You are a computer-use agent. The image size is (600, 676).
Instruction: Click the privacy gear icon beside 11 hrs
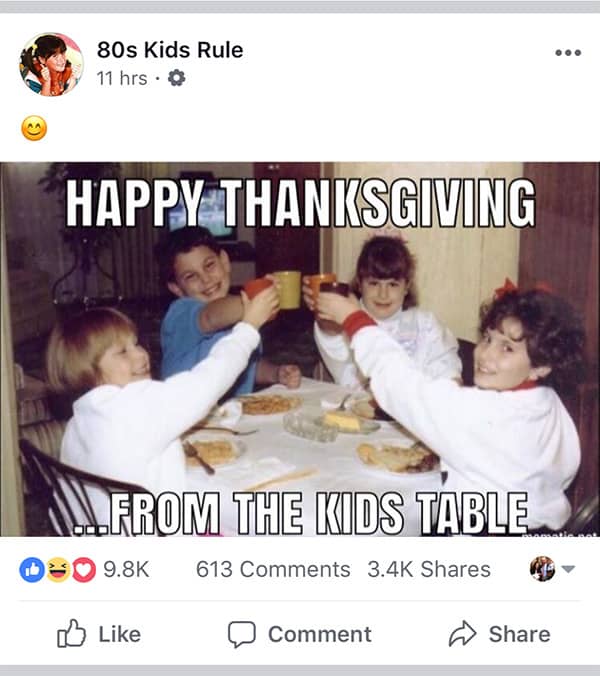click(176, 78)
